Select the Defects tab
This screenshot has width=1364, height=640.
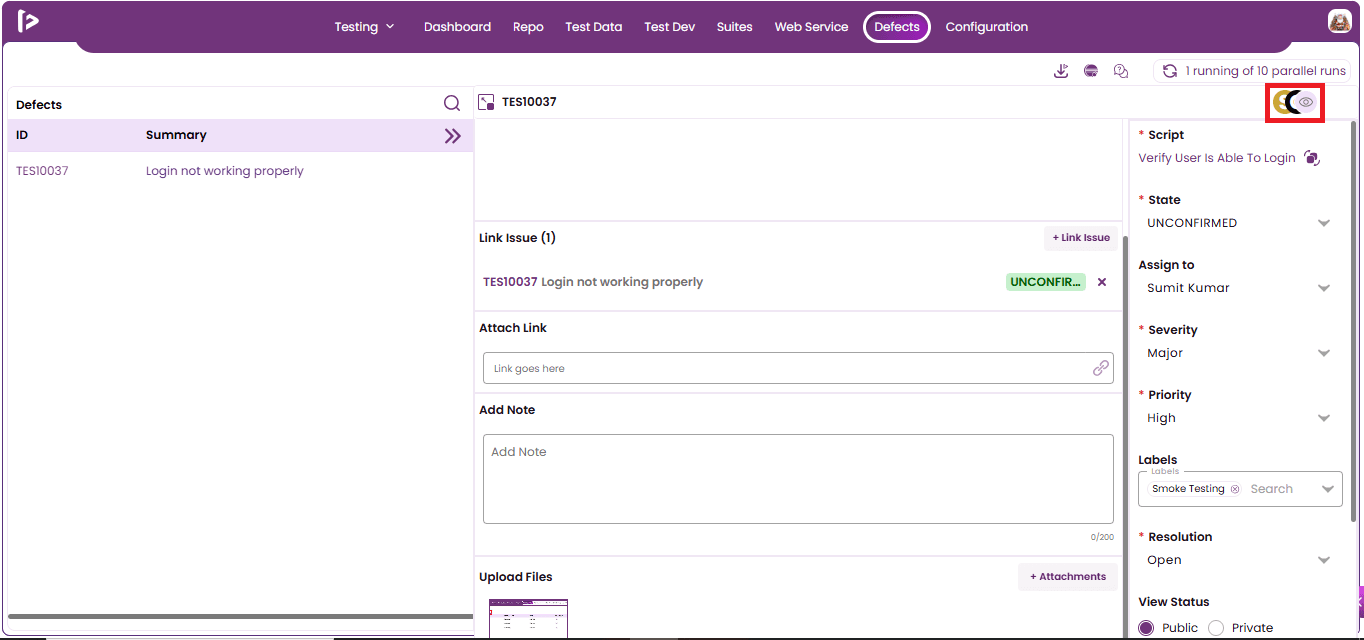coord(897,27)
